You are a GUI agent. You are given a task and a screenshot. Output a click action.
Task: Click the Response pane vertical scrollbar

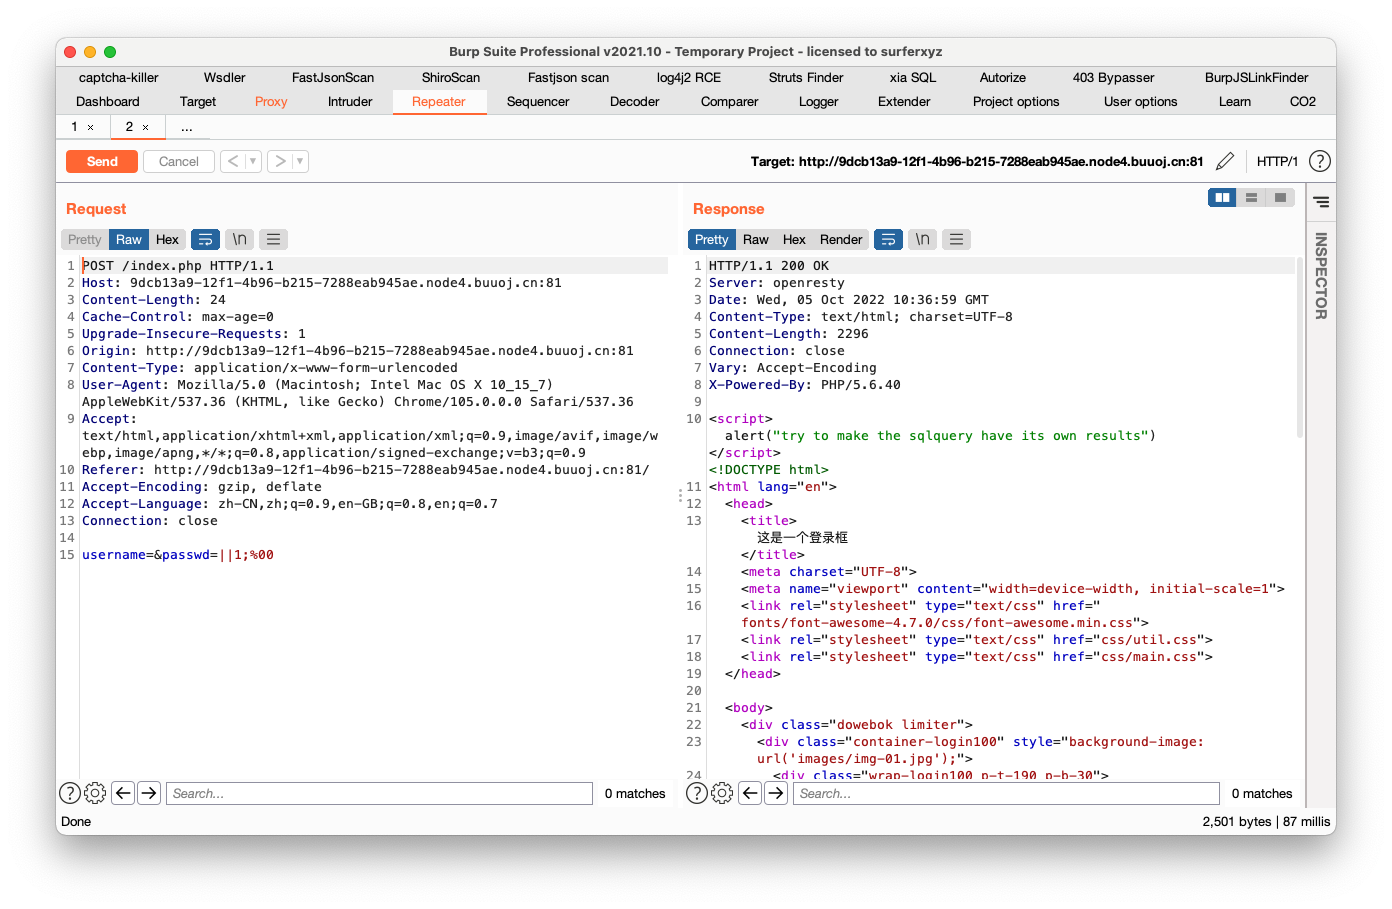click(1300, 347)
